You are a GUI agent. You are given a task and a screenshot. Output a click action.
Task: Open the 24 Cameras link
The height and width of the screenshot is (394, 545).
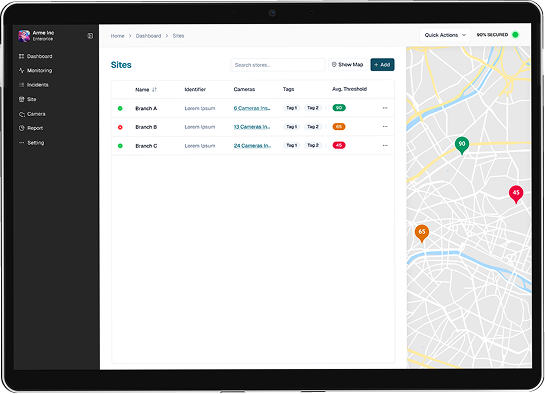click(x=252, y=146)
